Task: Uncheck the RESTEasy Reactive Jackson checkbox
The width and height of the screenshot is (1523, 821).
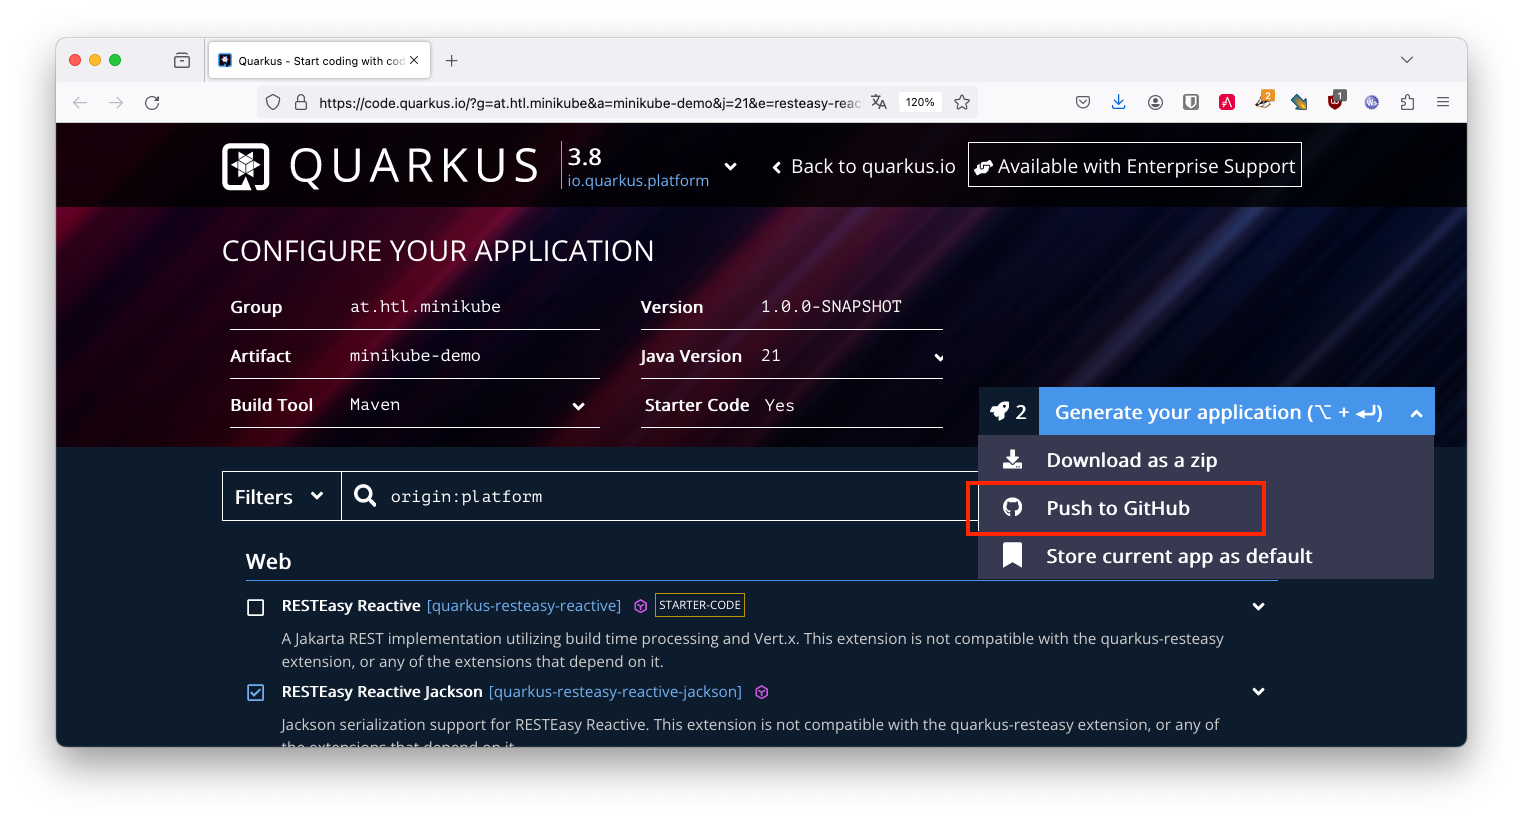Action: tap(256, 693)
